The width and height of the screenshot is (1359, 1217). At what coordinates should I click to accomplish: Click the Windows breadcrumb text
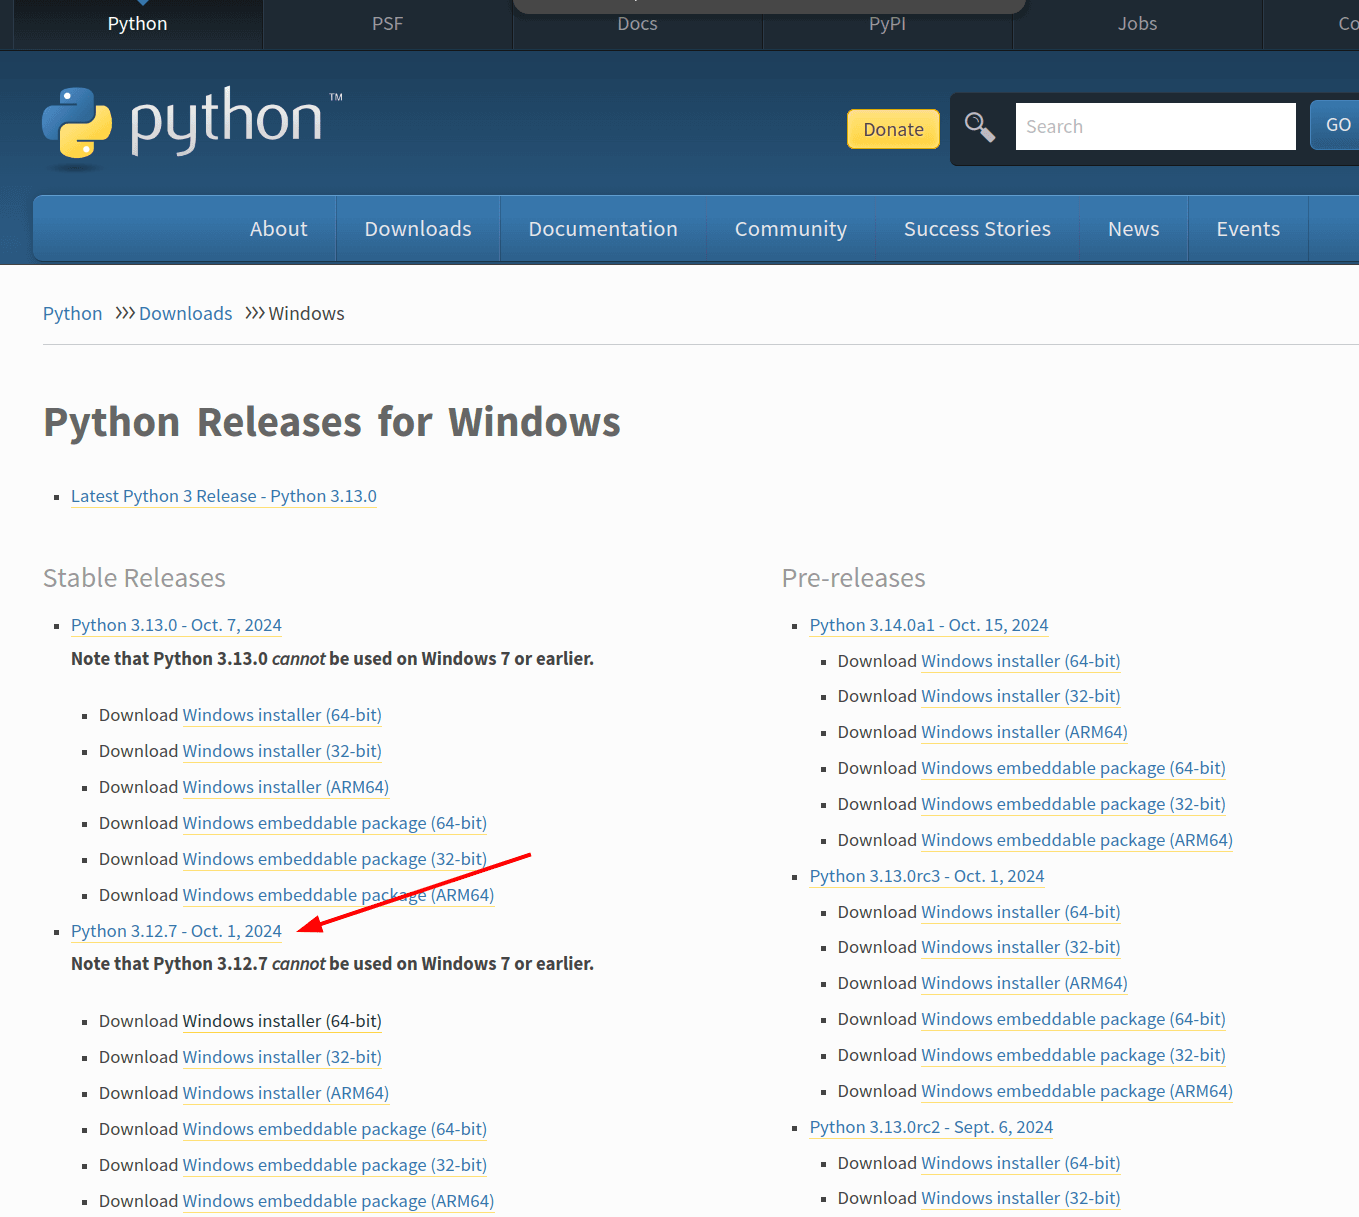pyautogui.click(x=306, y=314)
